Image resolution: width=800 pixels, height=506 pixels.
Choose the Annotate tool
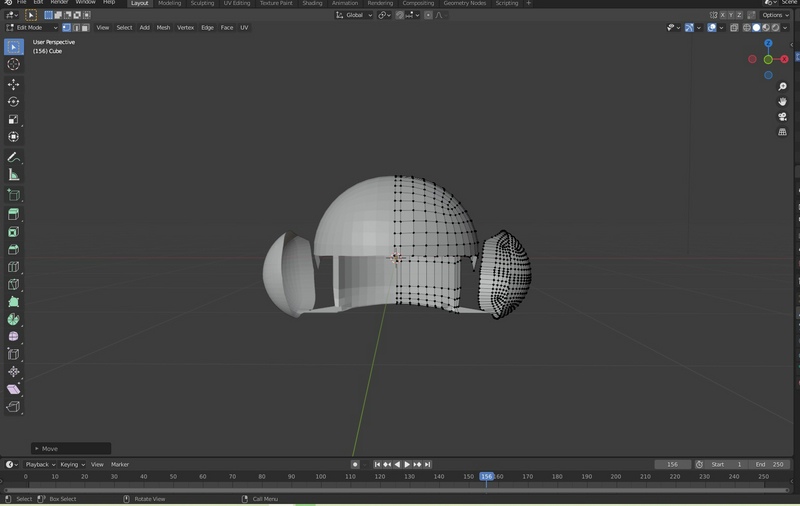tap(14, 157)
